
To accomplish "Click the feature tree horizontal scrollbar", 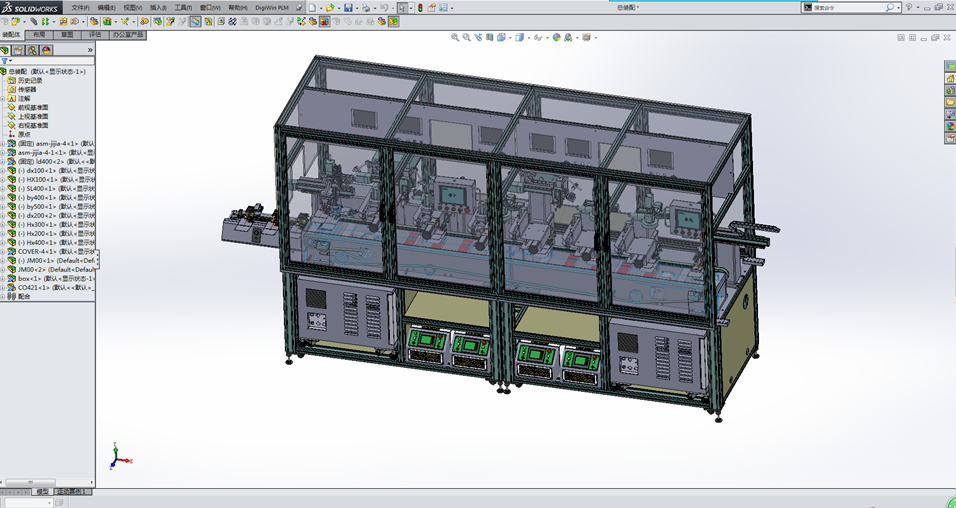I will click(30, 482).
